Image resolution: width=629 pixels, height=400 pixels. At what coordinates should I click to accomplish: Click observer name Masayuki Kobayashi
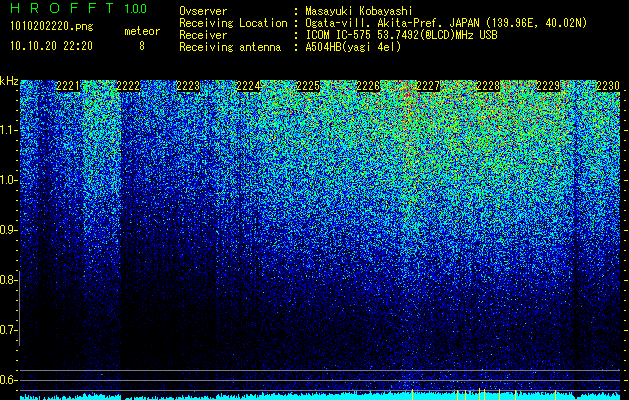coord(359,11)
